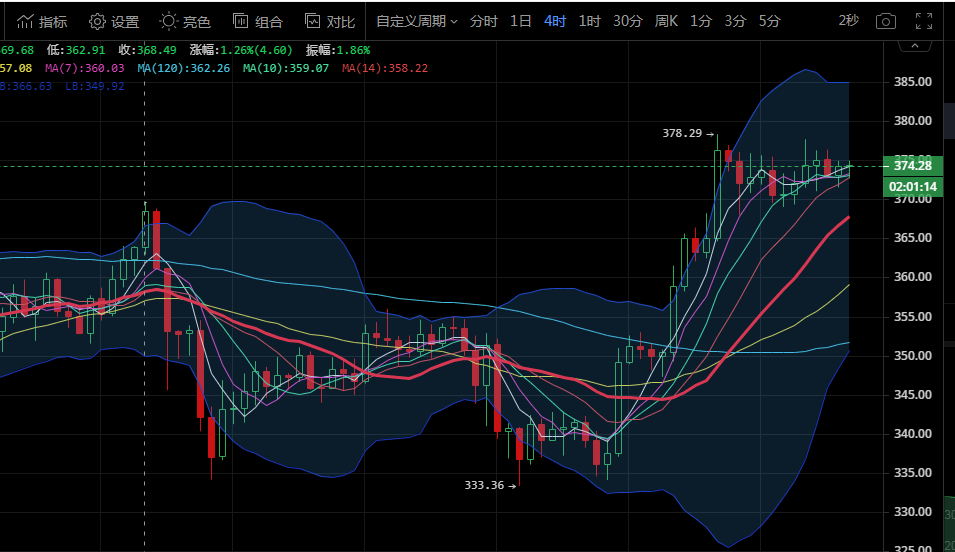Screen dimensions: 955x552
Task: Select the 1日 daily period
Action: 521,21
